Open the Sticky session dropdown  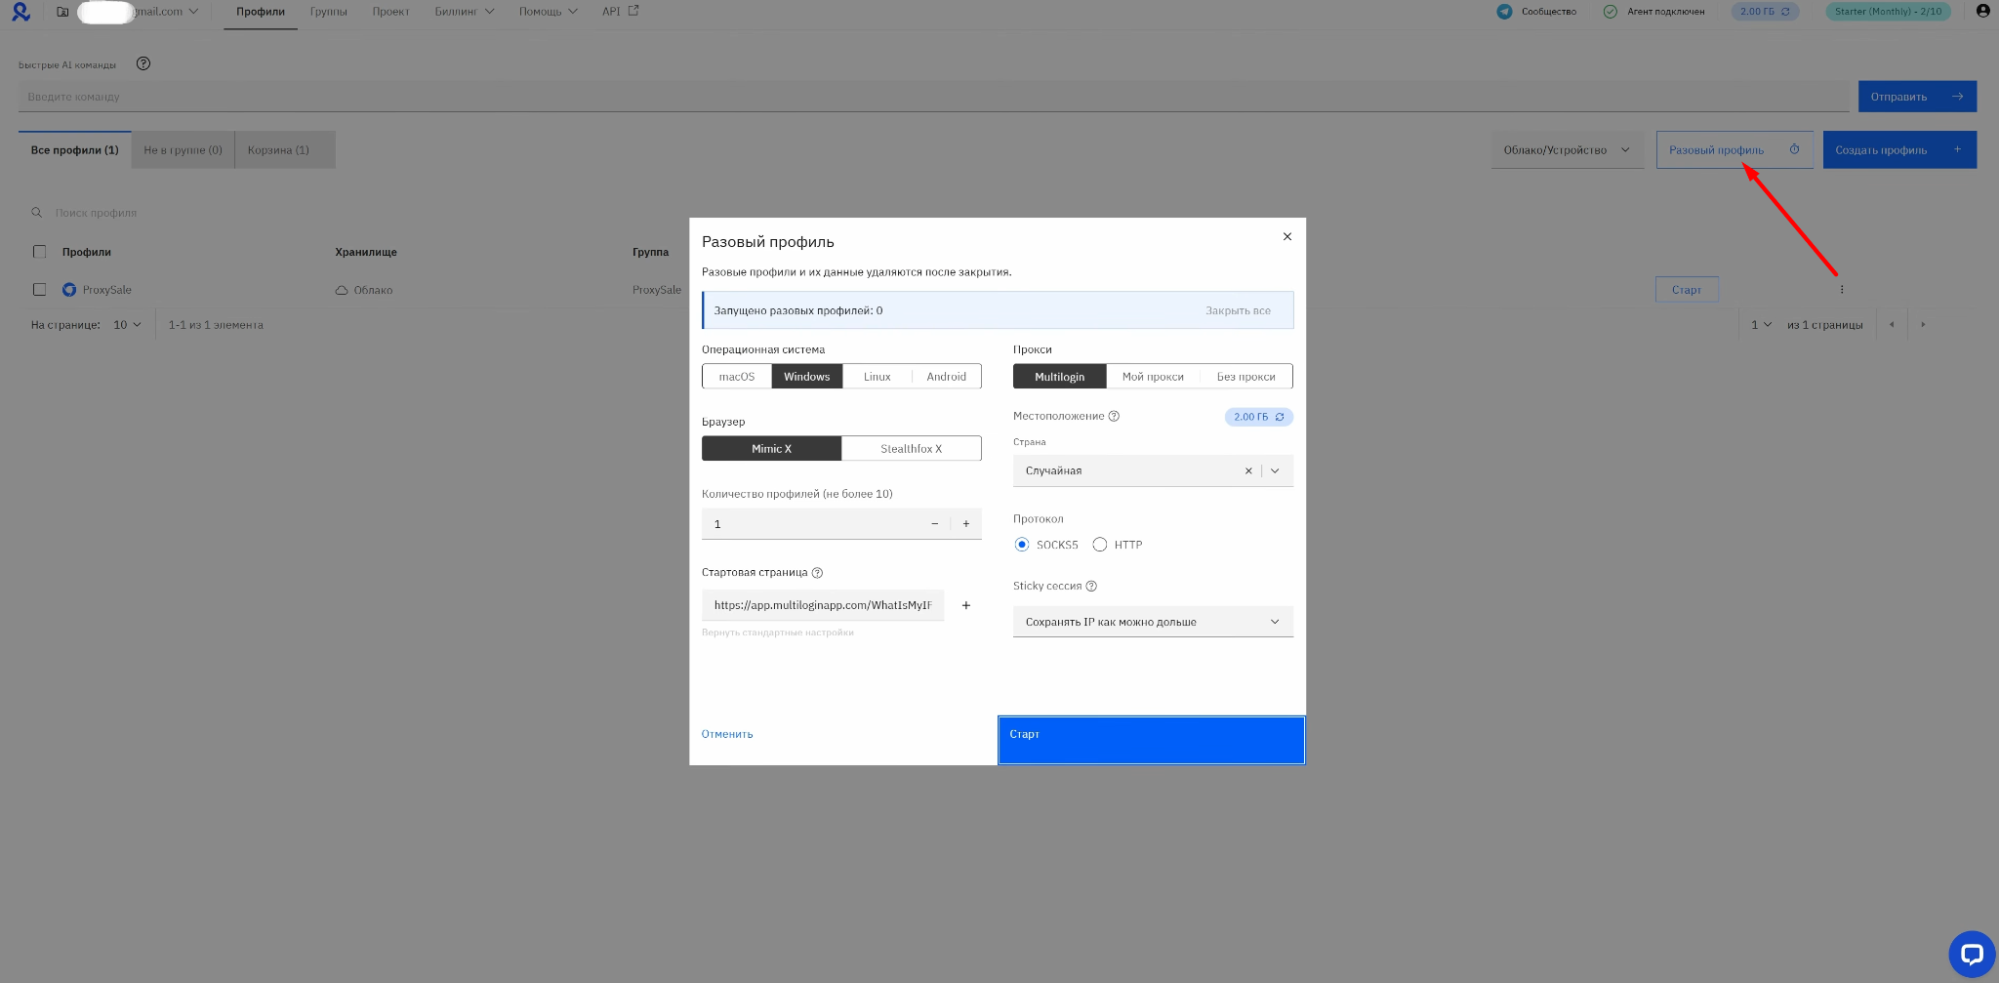[x=1153, y=622]
